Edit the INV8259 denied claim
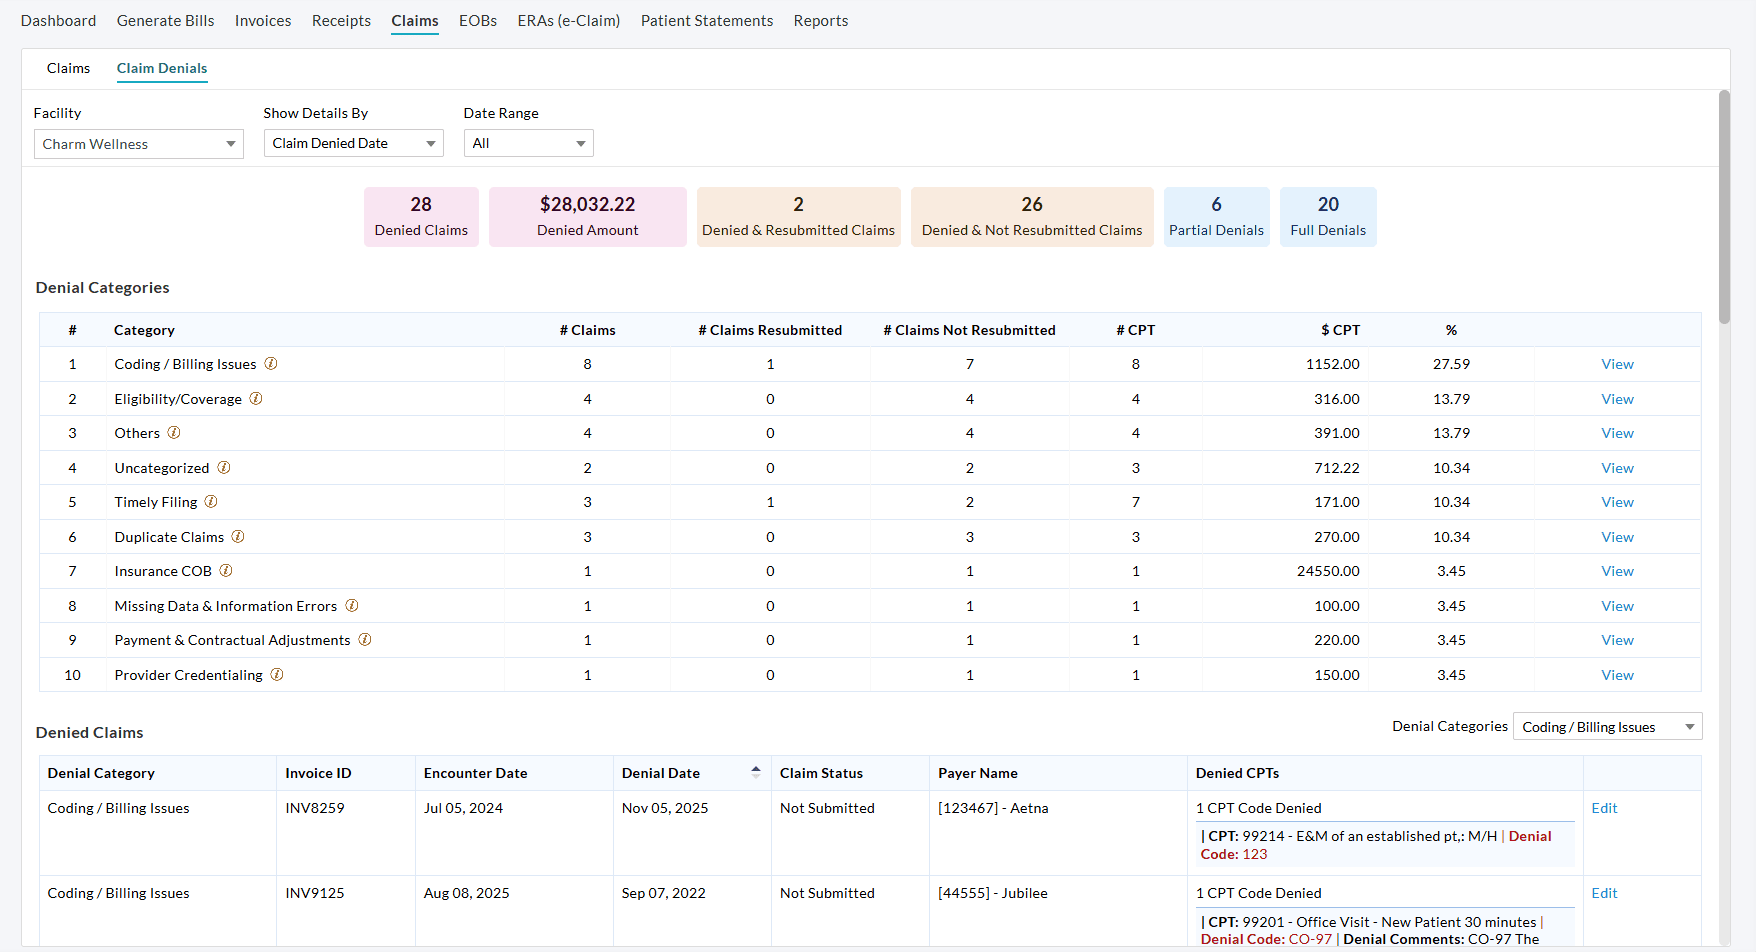This screenshot has height=952, width=1756. 1604,807
